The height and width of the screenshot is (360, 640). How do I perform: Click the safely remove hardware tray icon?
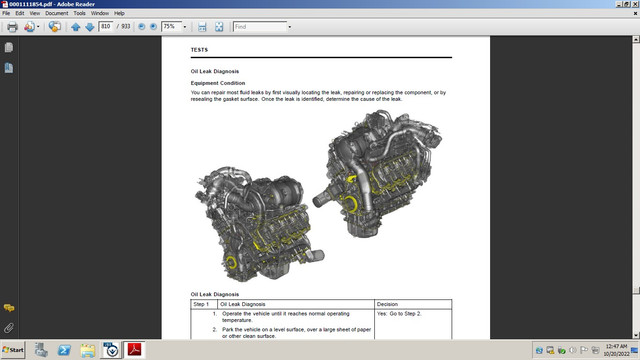pyautogui.click(x=562, y=350)
